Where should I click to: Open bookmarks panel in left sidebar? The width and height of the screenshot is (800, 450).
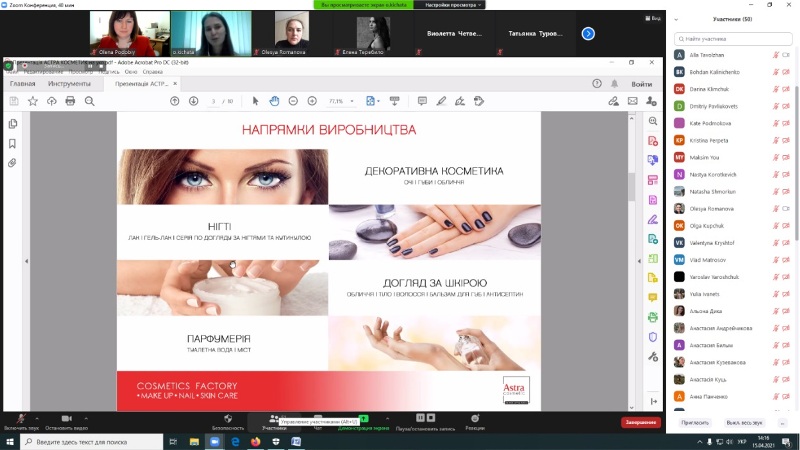pos(13,143)
